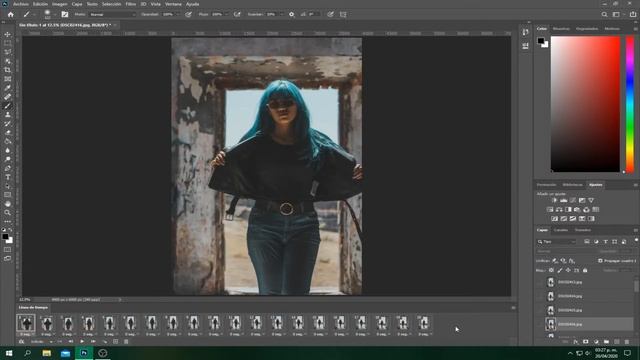Toggle pressure for opacity icon
640x360 pixels.
(188, 14)
